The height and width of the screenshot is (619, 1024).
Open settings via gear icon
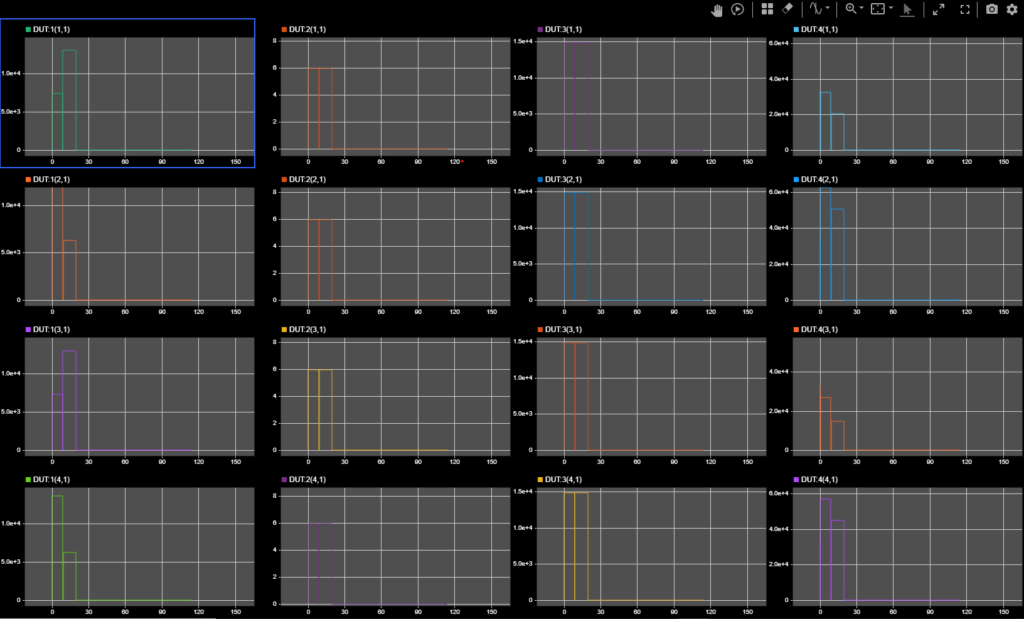pos(1011,9)
